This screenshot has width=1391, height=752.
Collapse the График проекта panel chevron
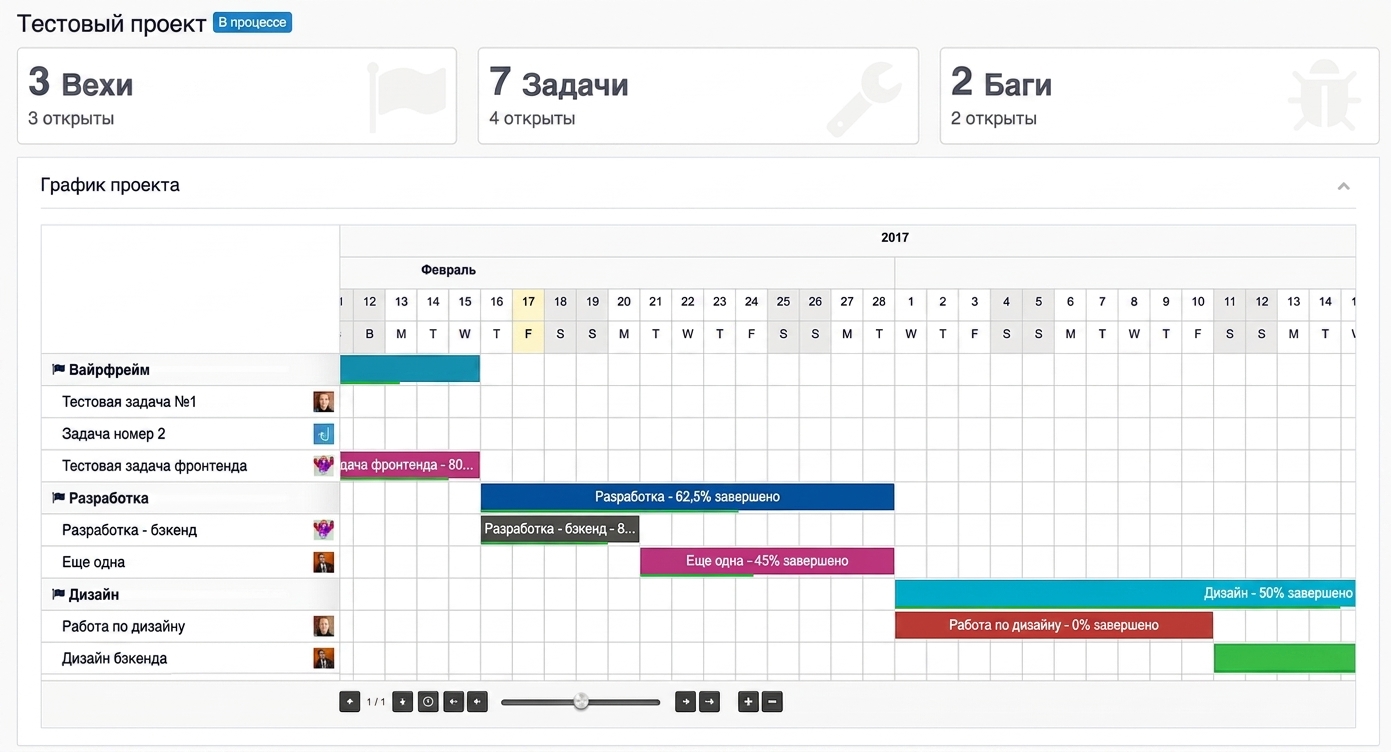pos(1344,186)
